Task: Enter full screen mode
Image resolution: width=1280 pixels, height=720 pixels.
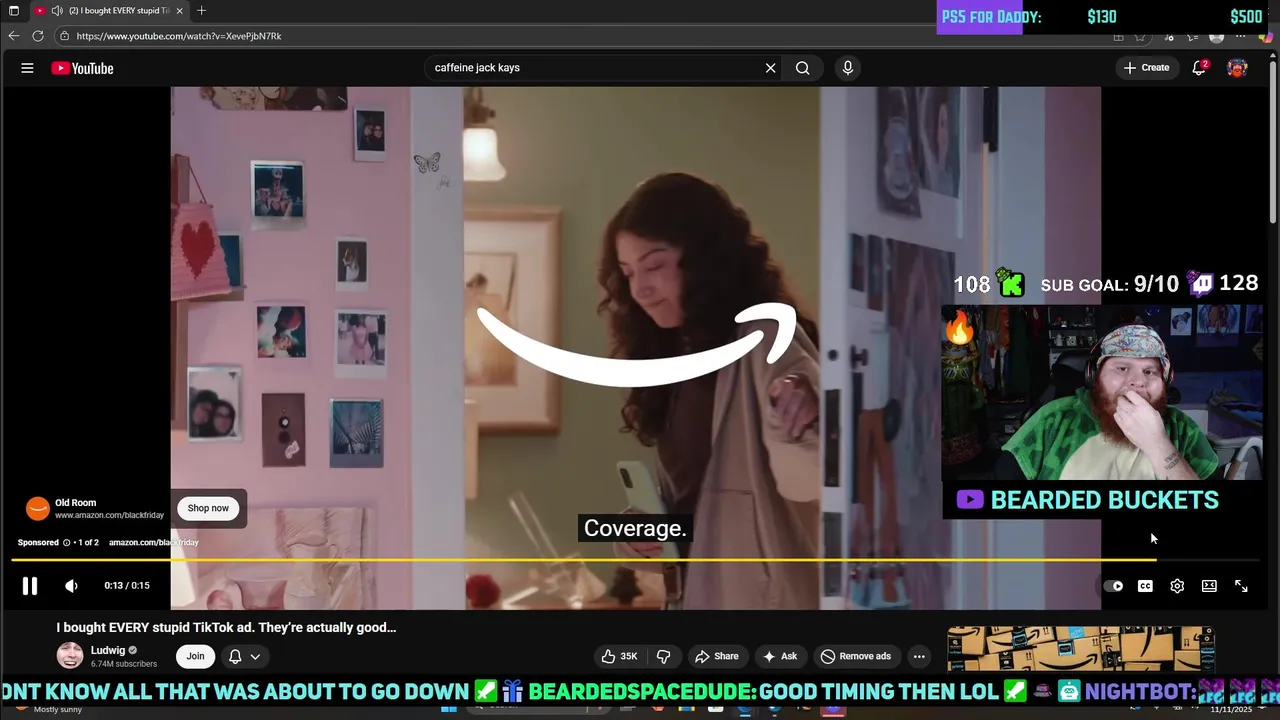Action: (1241, 586)
